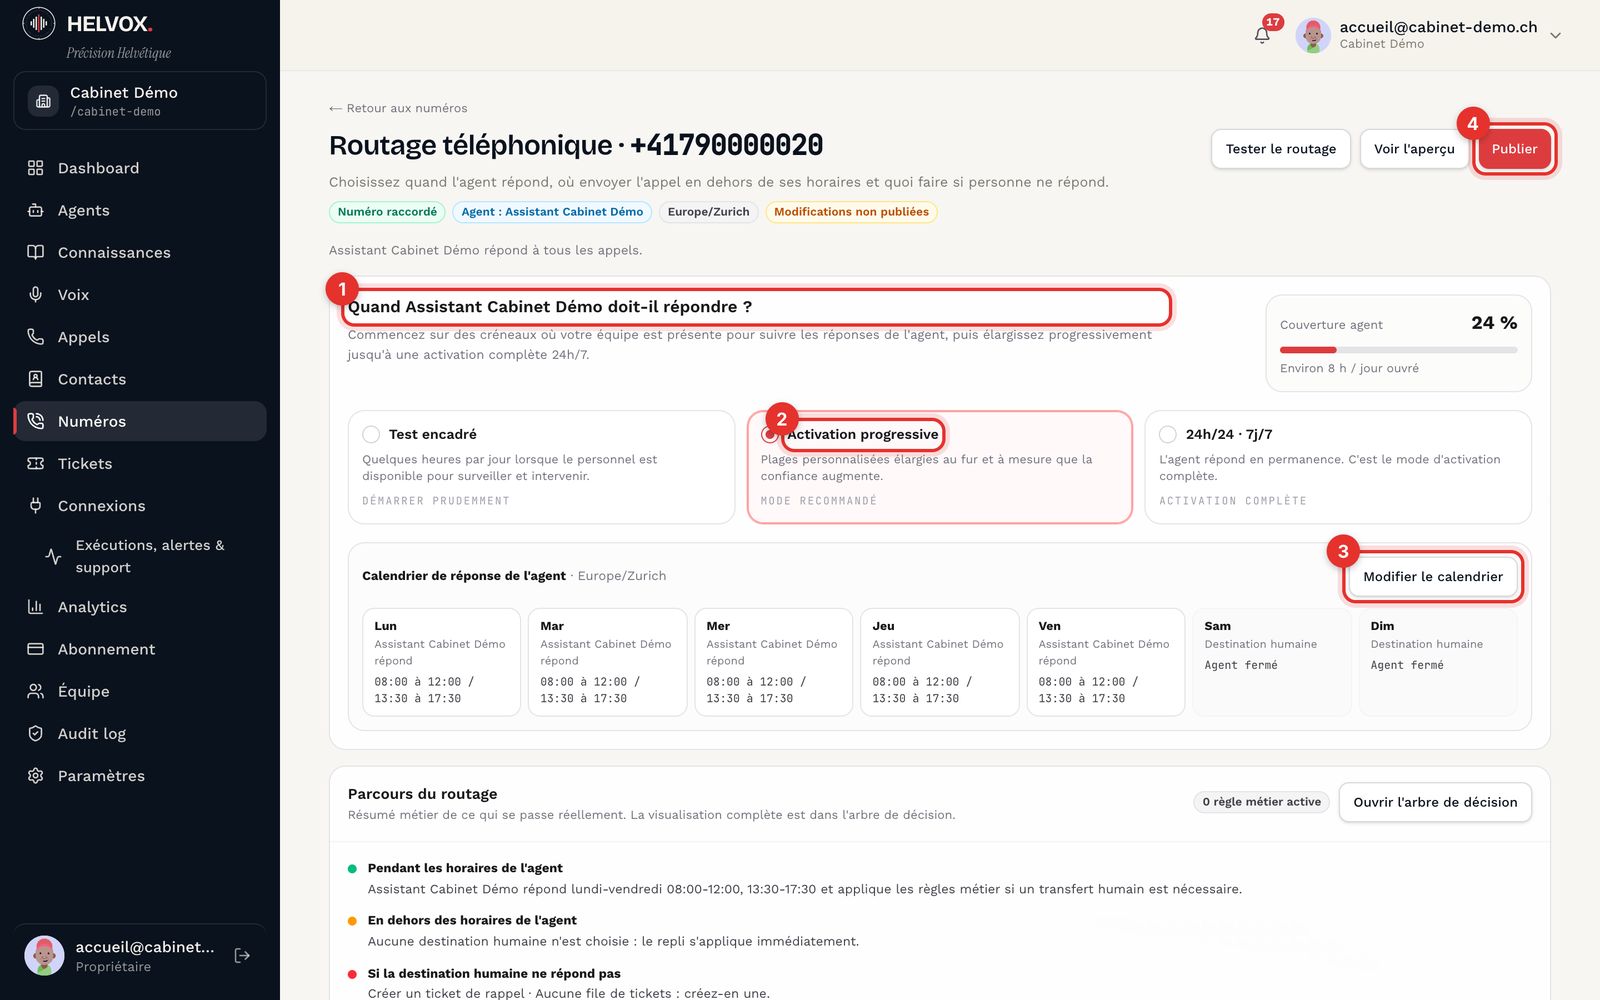Open the Cabinet Démo workspace switcher
This screenshot has height=1000, width=1600.
140,101
